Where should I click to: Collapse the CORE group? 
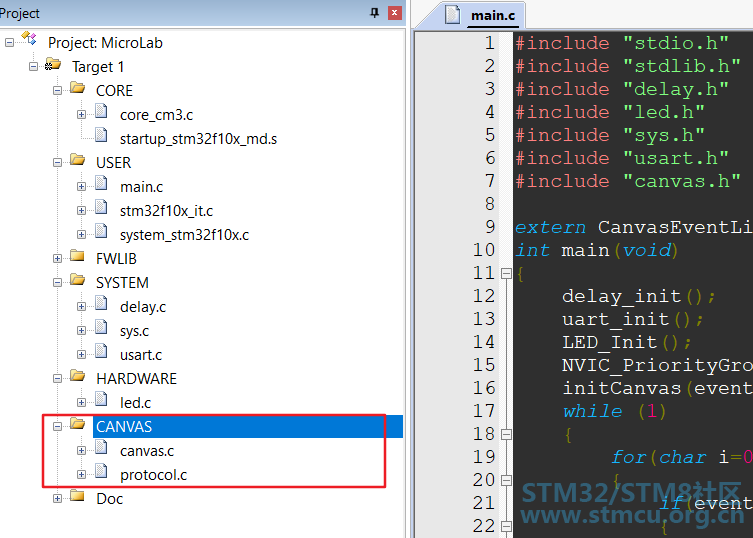click(57, 90)
